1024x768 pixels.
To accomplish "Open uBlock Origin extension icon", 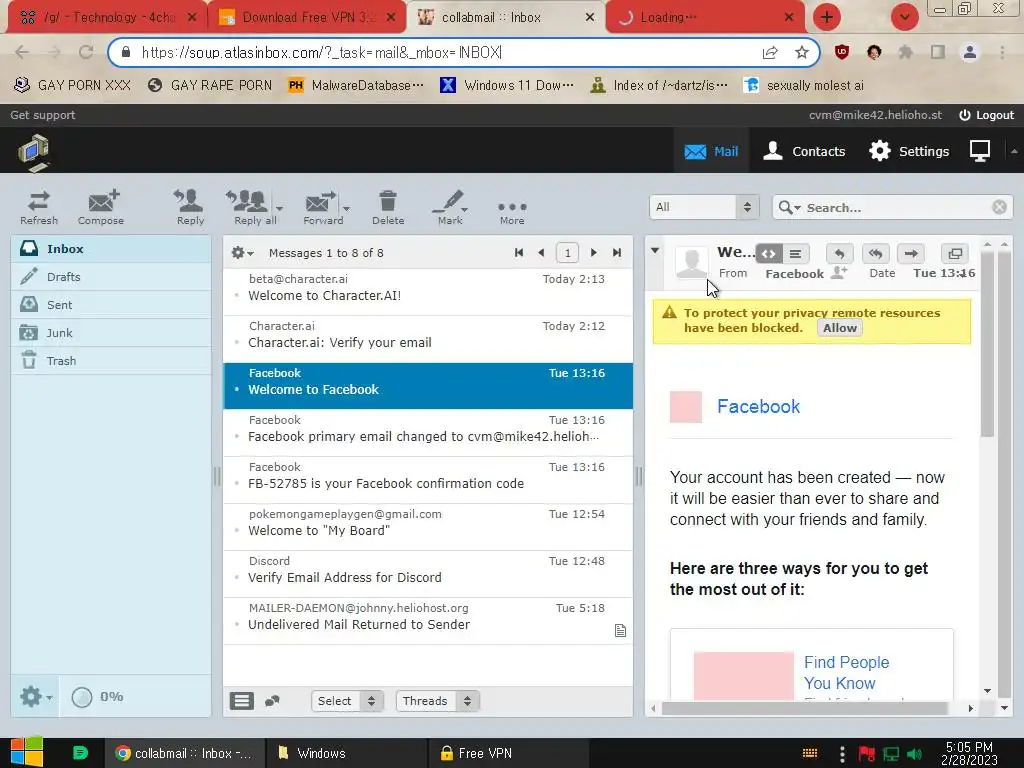I will coord(842,52).
